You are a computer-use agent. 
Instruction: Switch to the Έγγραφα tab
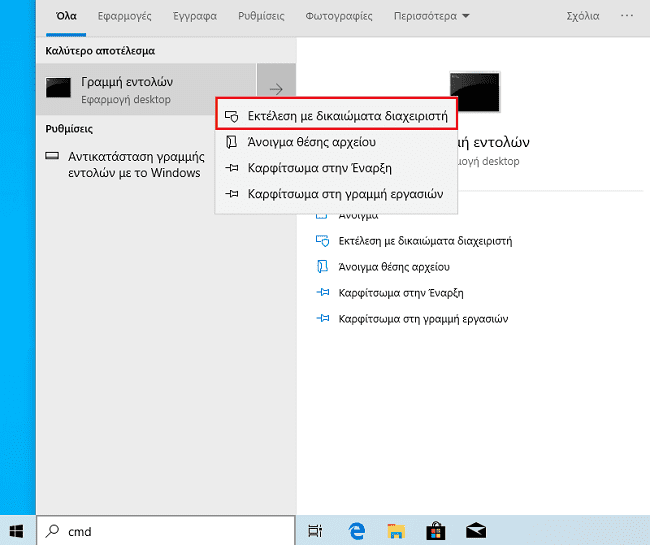(x=194, y=16)
